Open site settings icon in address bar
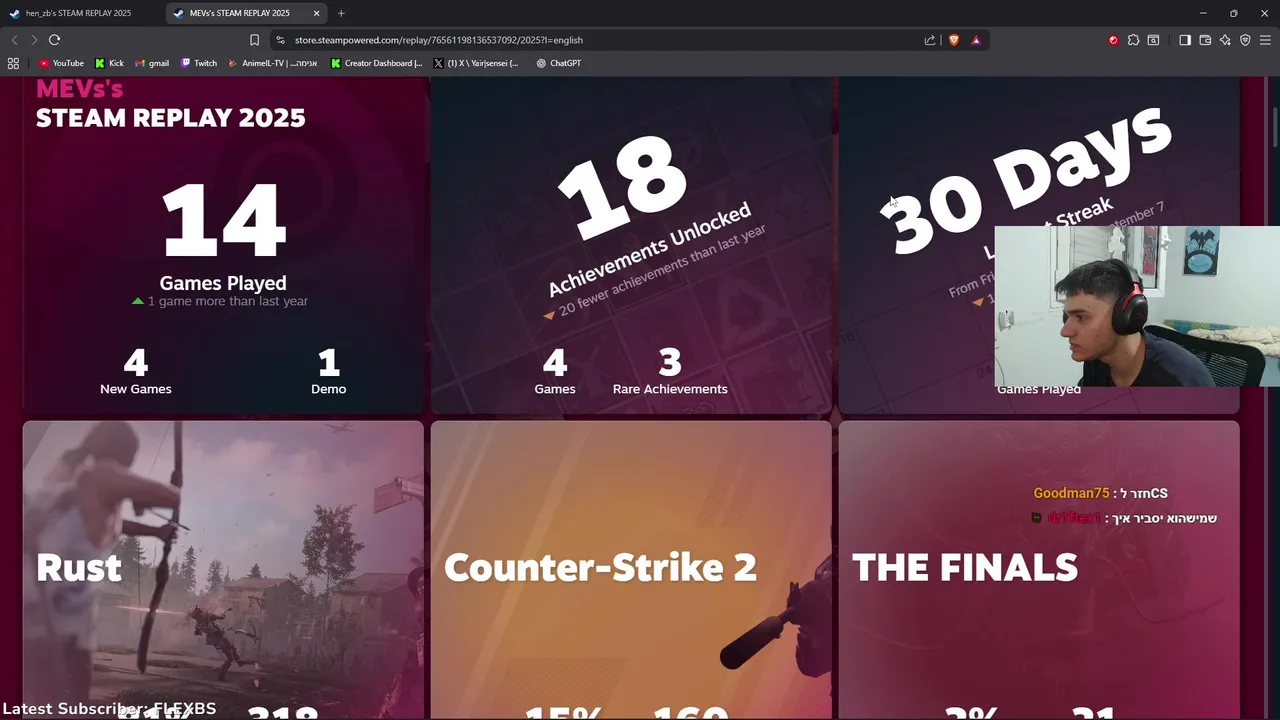 (x=280, y=40)
